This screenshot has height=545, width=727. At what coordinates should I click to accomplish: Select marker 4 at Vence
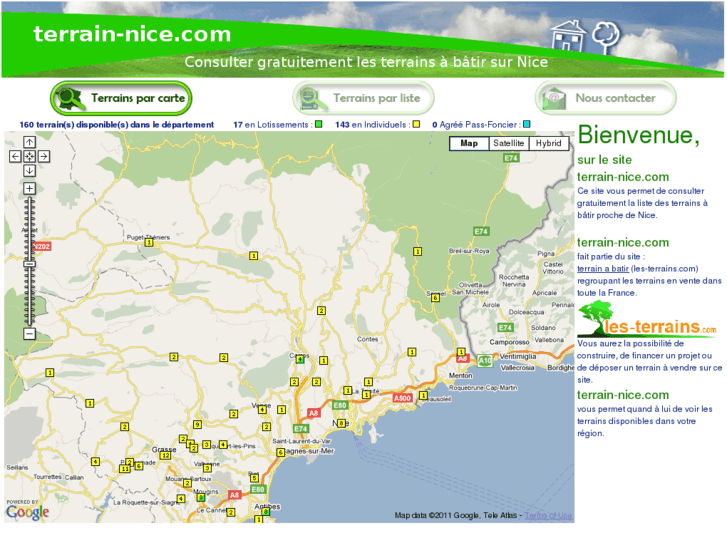tap(262, 410)
